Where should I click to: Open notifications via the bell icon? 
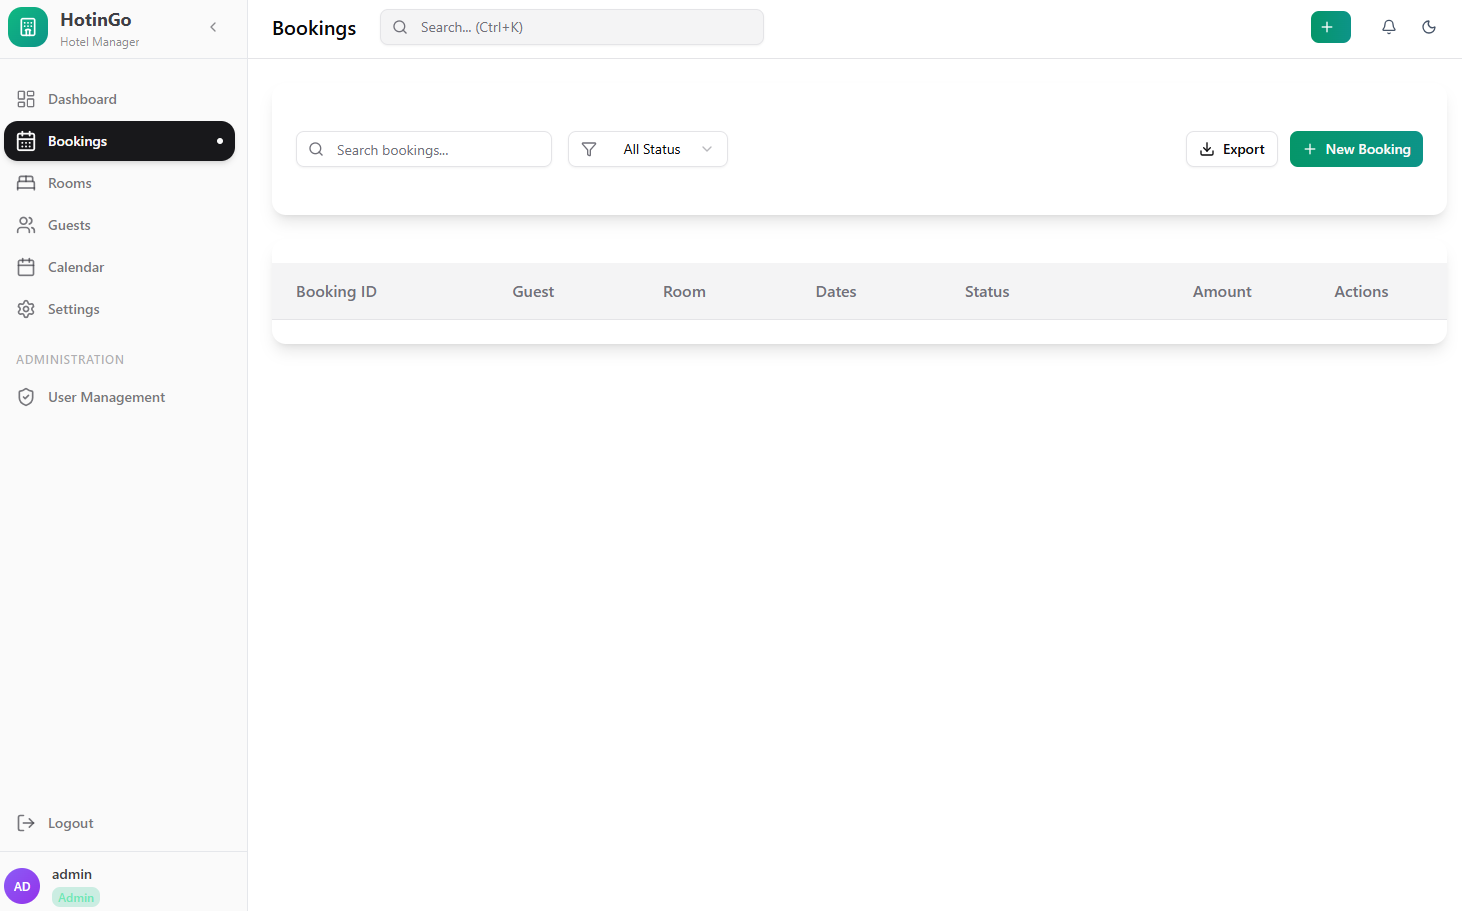1388,27
